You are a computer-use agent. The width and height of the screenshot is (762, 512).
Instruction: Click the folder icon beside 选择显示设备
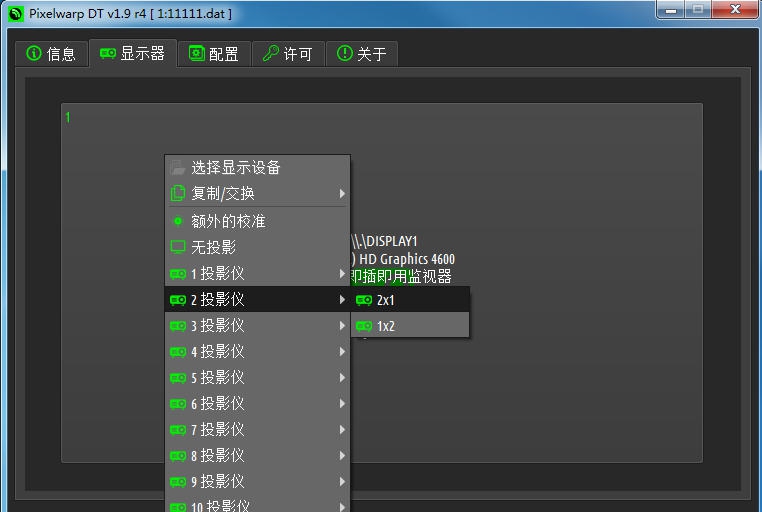tap(178, 168)
